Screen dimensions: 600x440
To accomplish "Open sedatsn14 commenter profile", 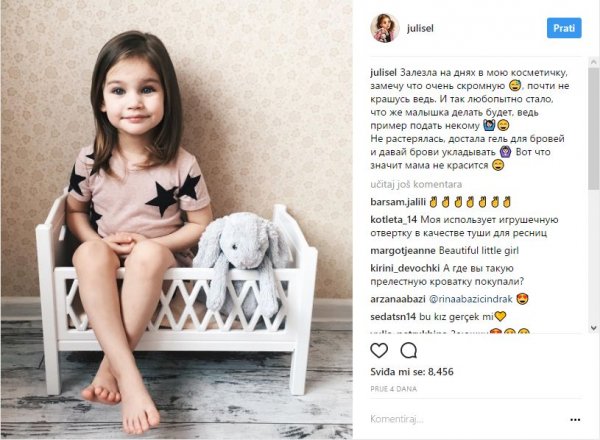I will pyautogui.click(x=393, y=317).
